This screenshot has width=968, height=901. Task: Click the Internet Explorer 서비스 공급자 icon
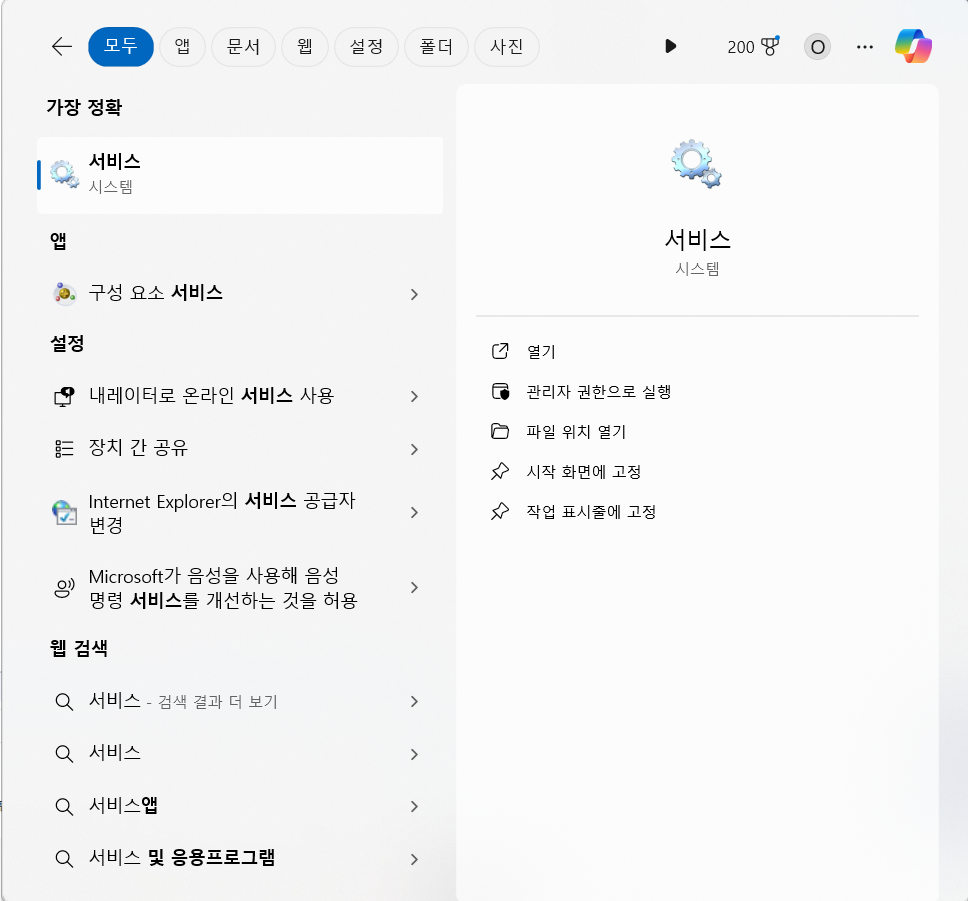click(63, 512)
